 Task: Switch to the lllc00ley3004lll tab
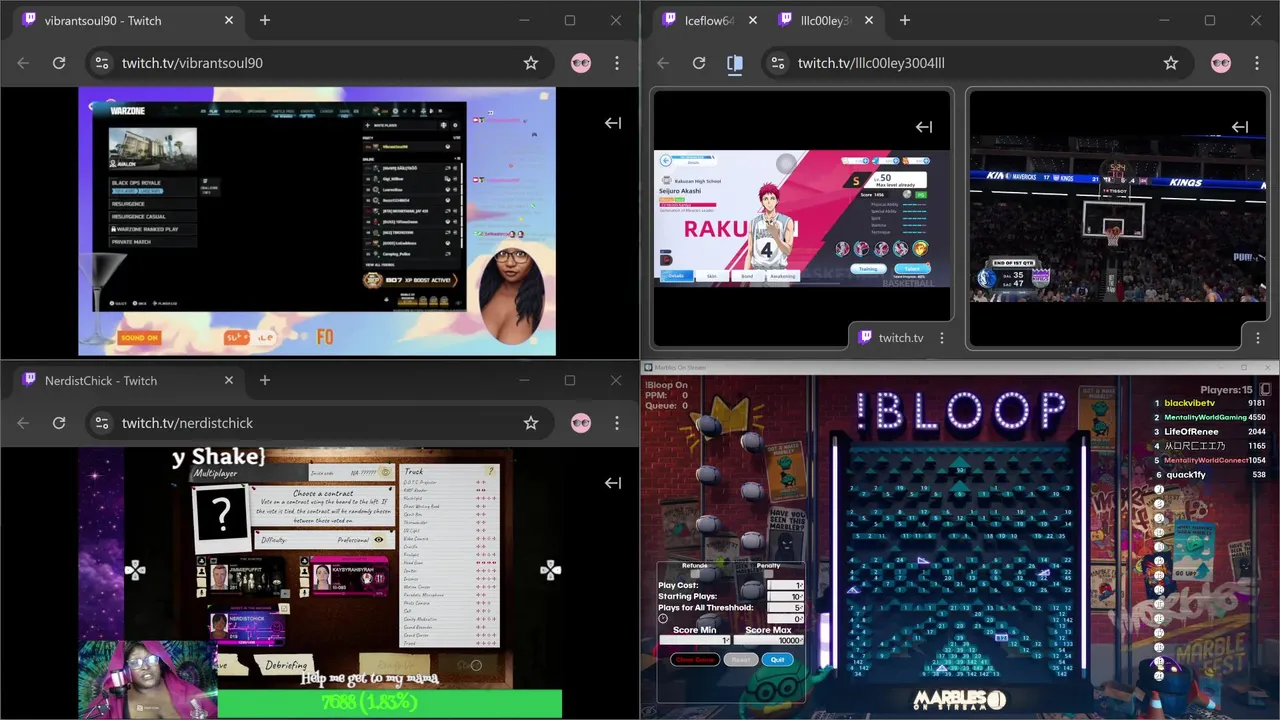[825, 20]
